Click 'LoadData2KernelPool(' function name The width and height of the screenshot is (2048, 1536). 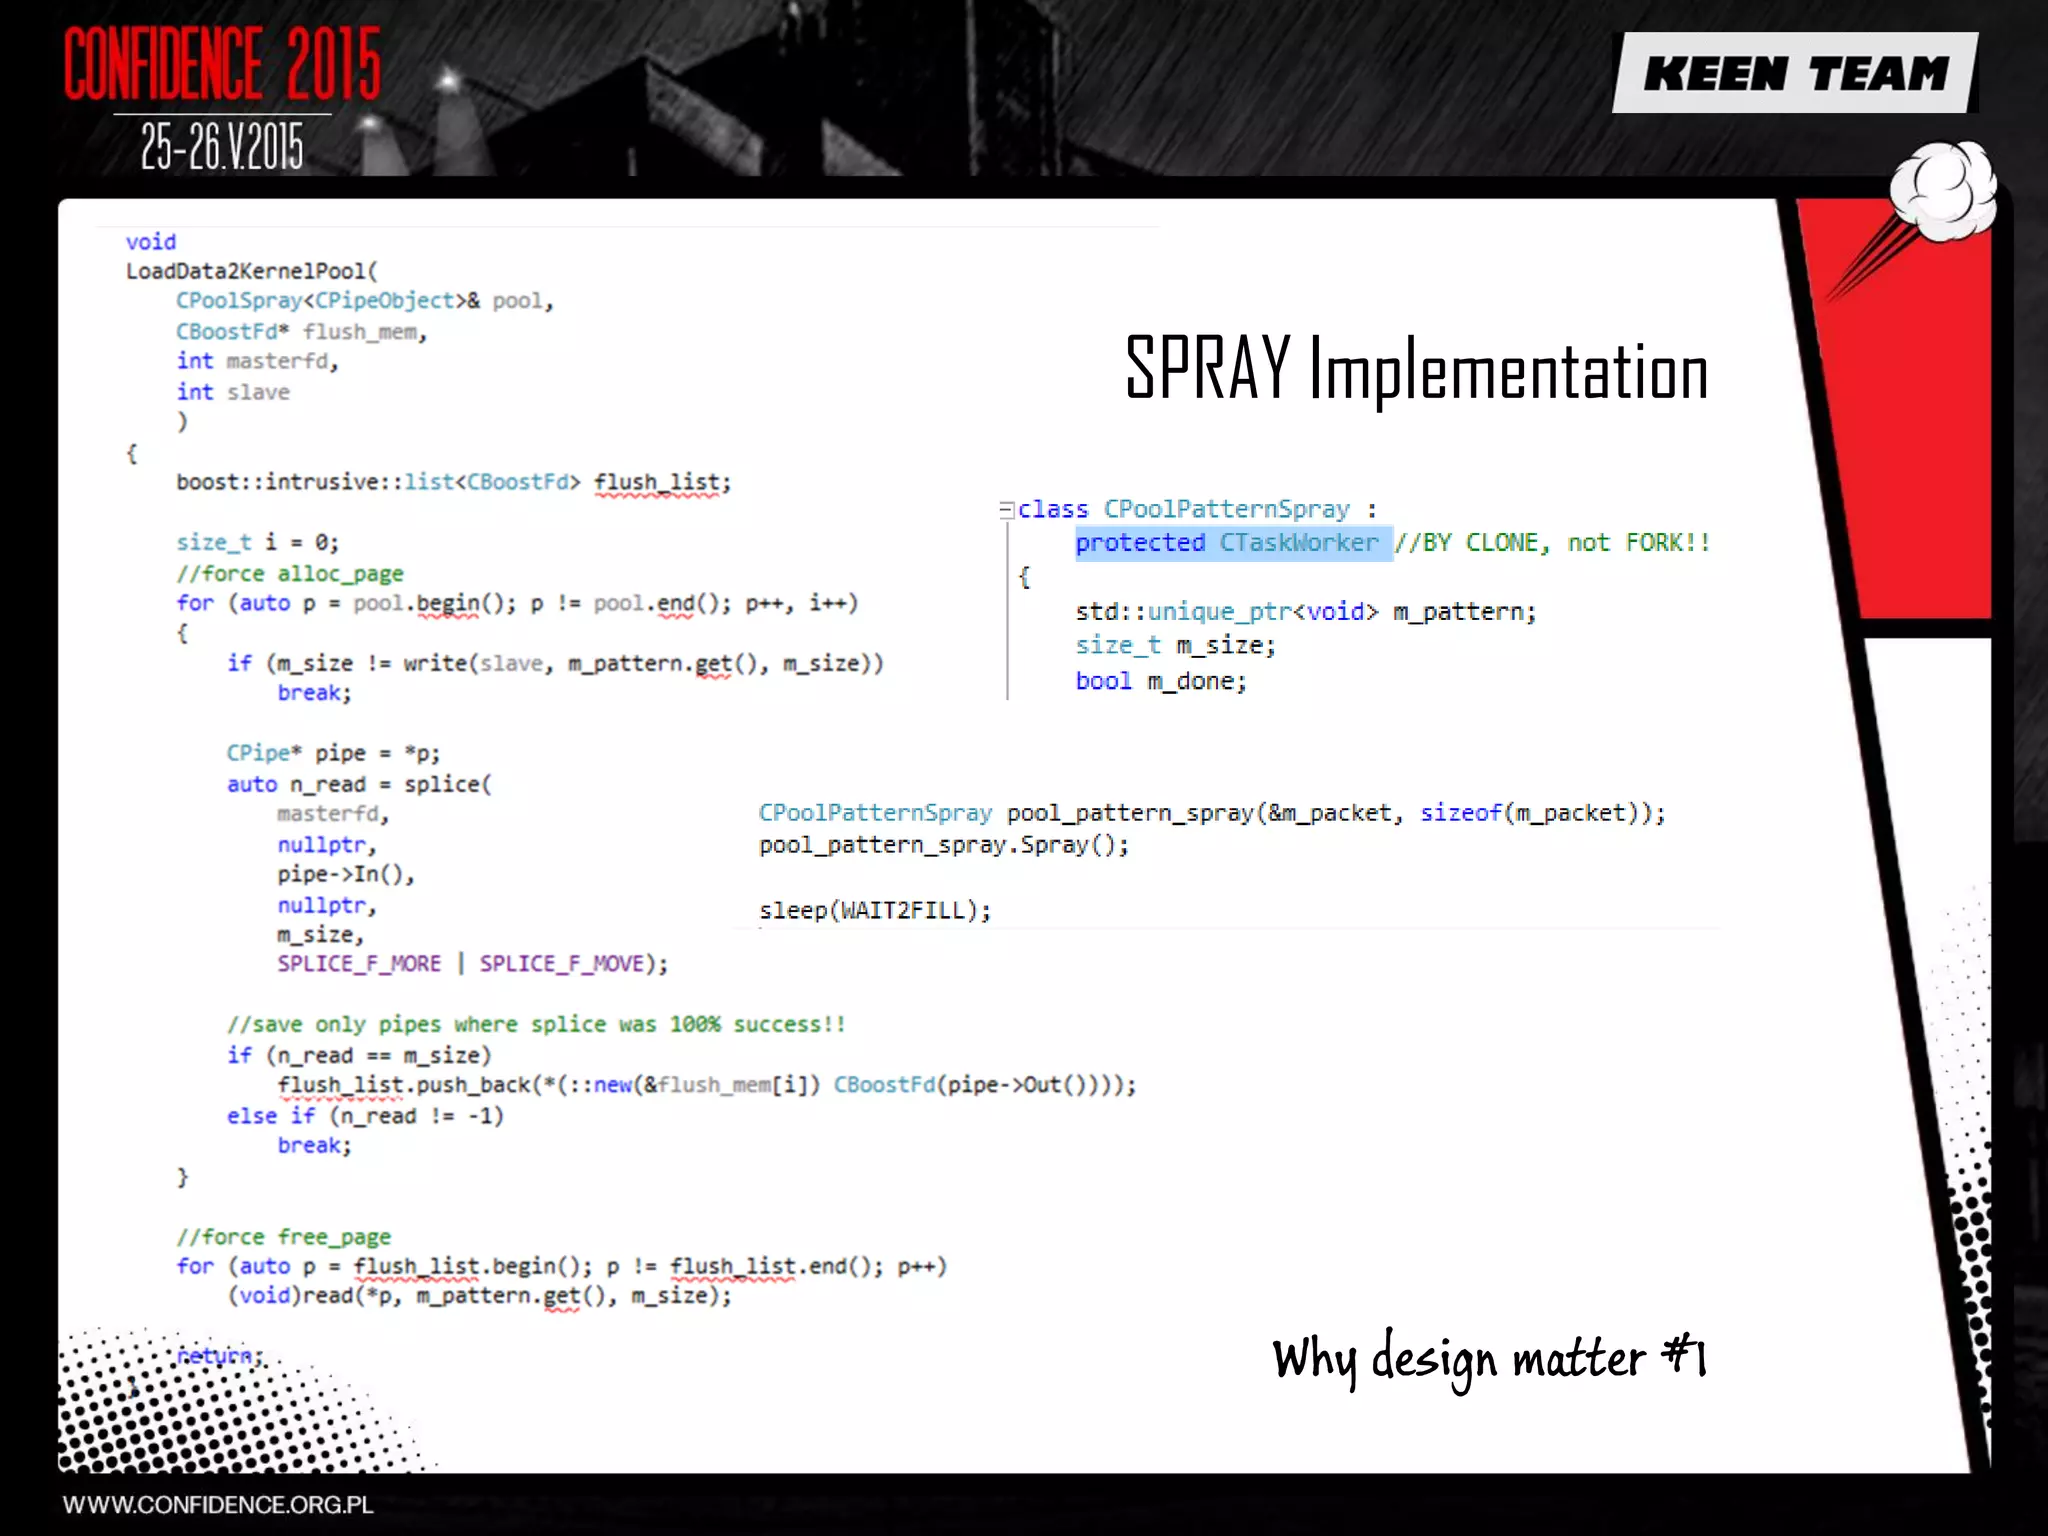click(x=252, y=271)
